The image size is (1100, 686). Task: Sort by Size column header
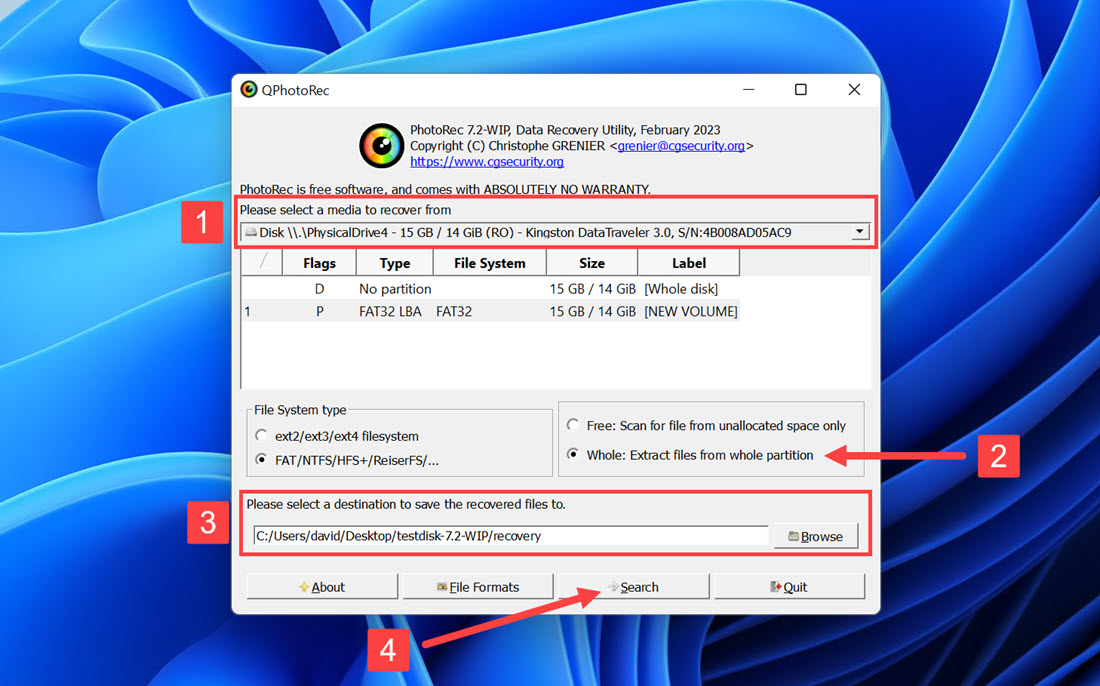pyautogui.click(x=592, y=263)
